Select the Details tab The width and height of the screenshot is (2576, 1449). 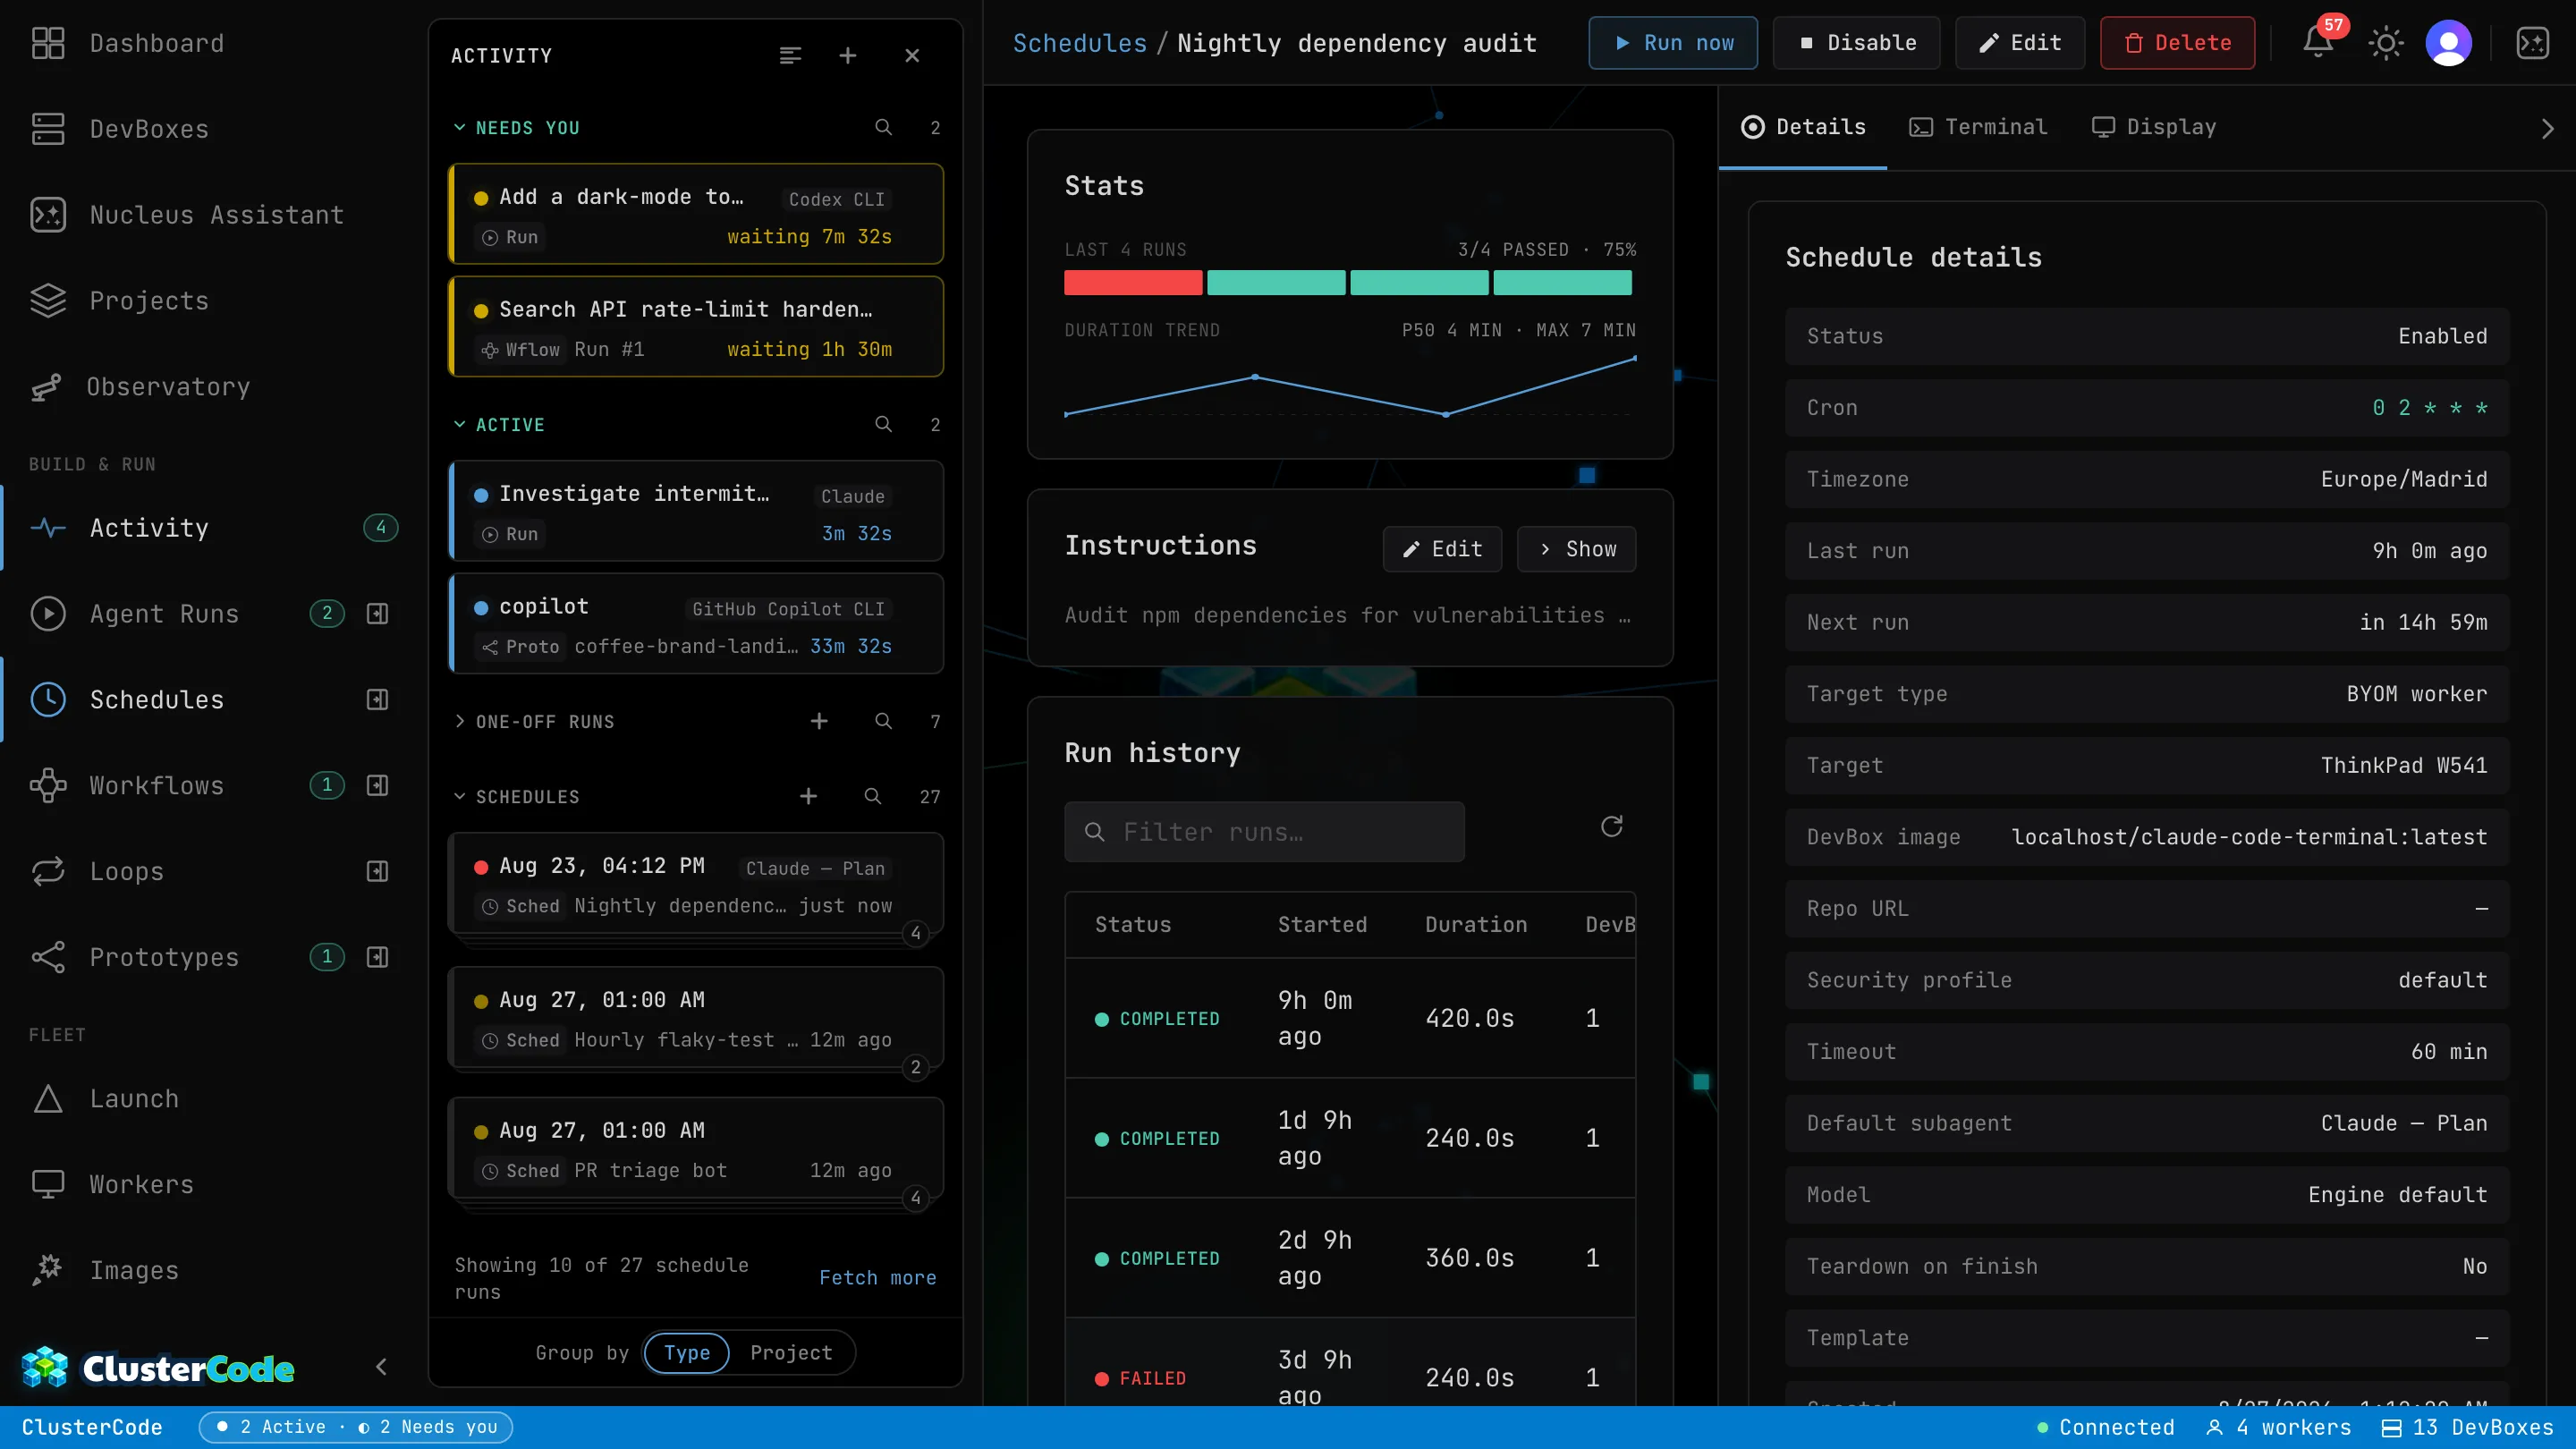(1803, 127)
